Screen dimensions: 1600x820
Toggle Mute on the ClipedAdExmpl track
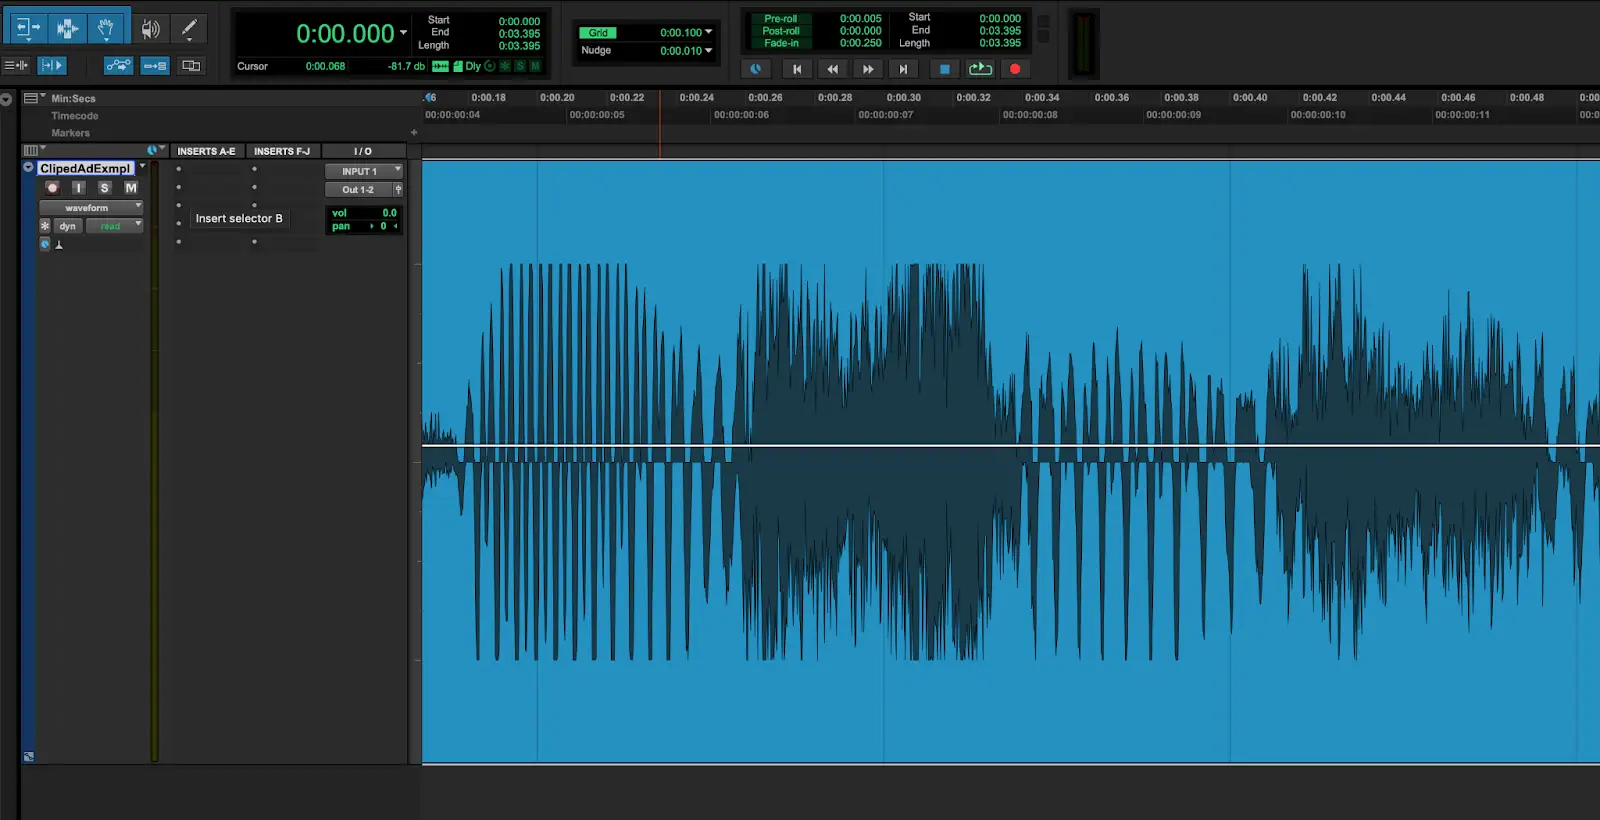tap(130, 188)
